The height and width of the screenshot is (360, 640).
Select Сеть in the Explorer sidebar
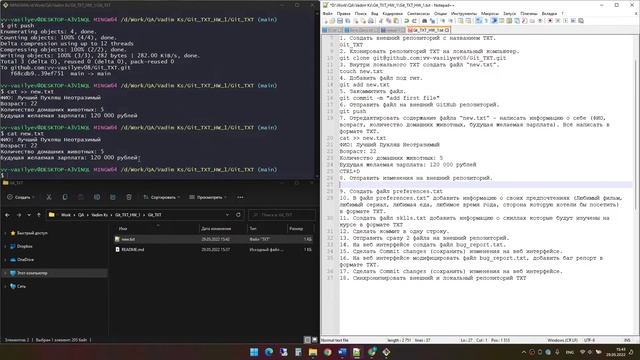21,286
